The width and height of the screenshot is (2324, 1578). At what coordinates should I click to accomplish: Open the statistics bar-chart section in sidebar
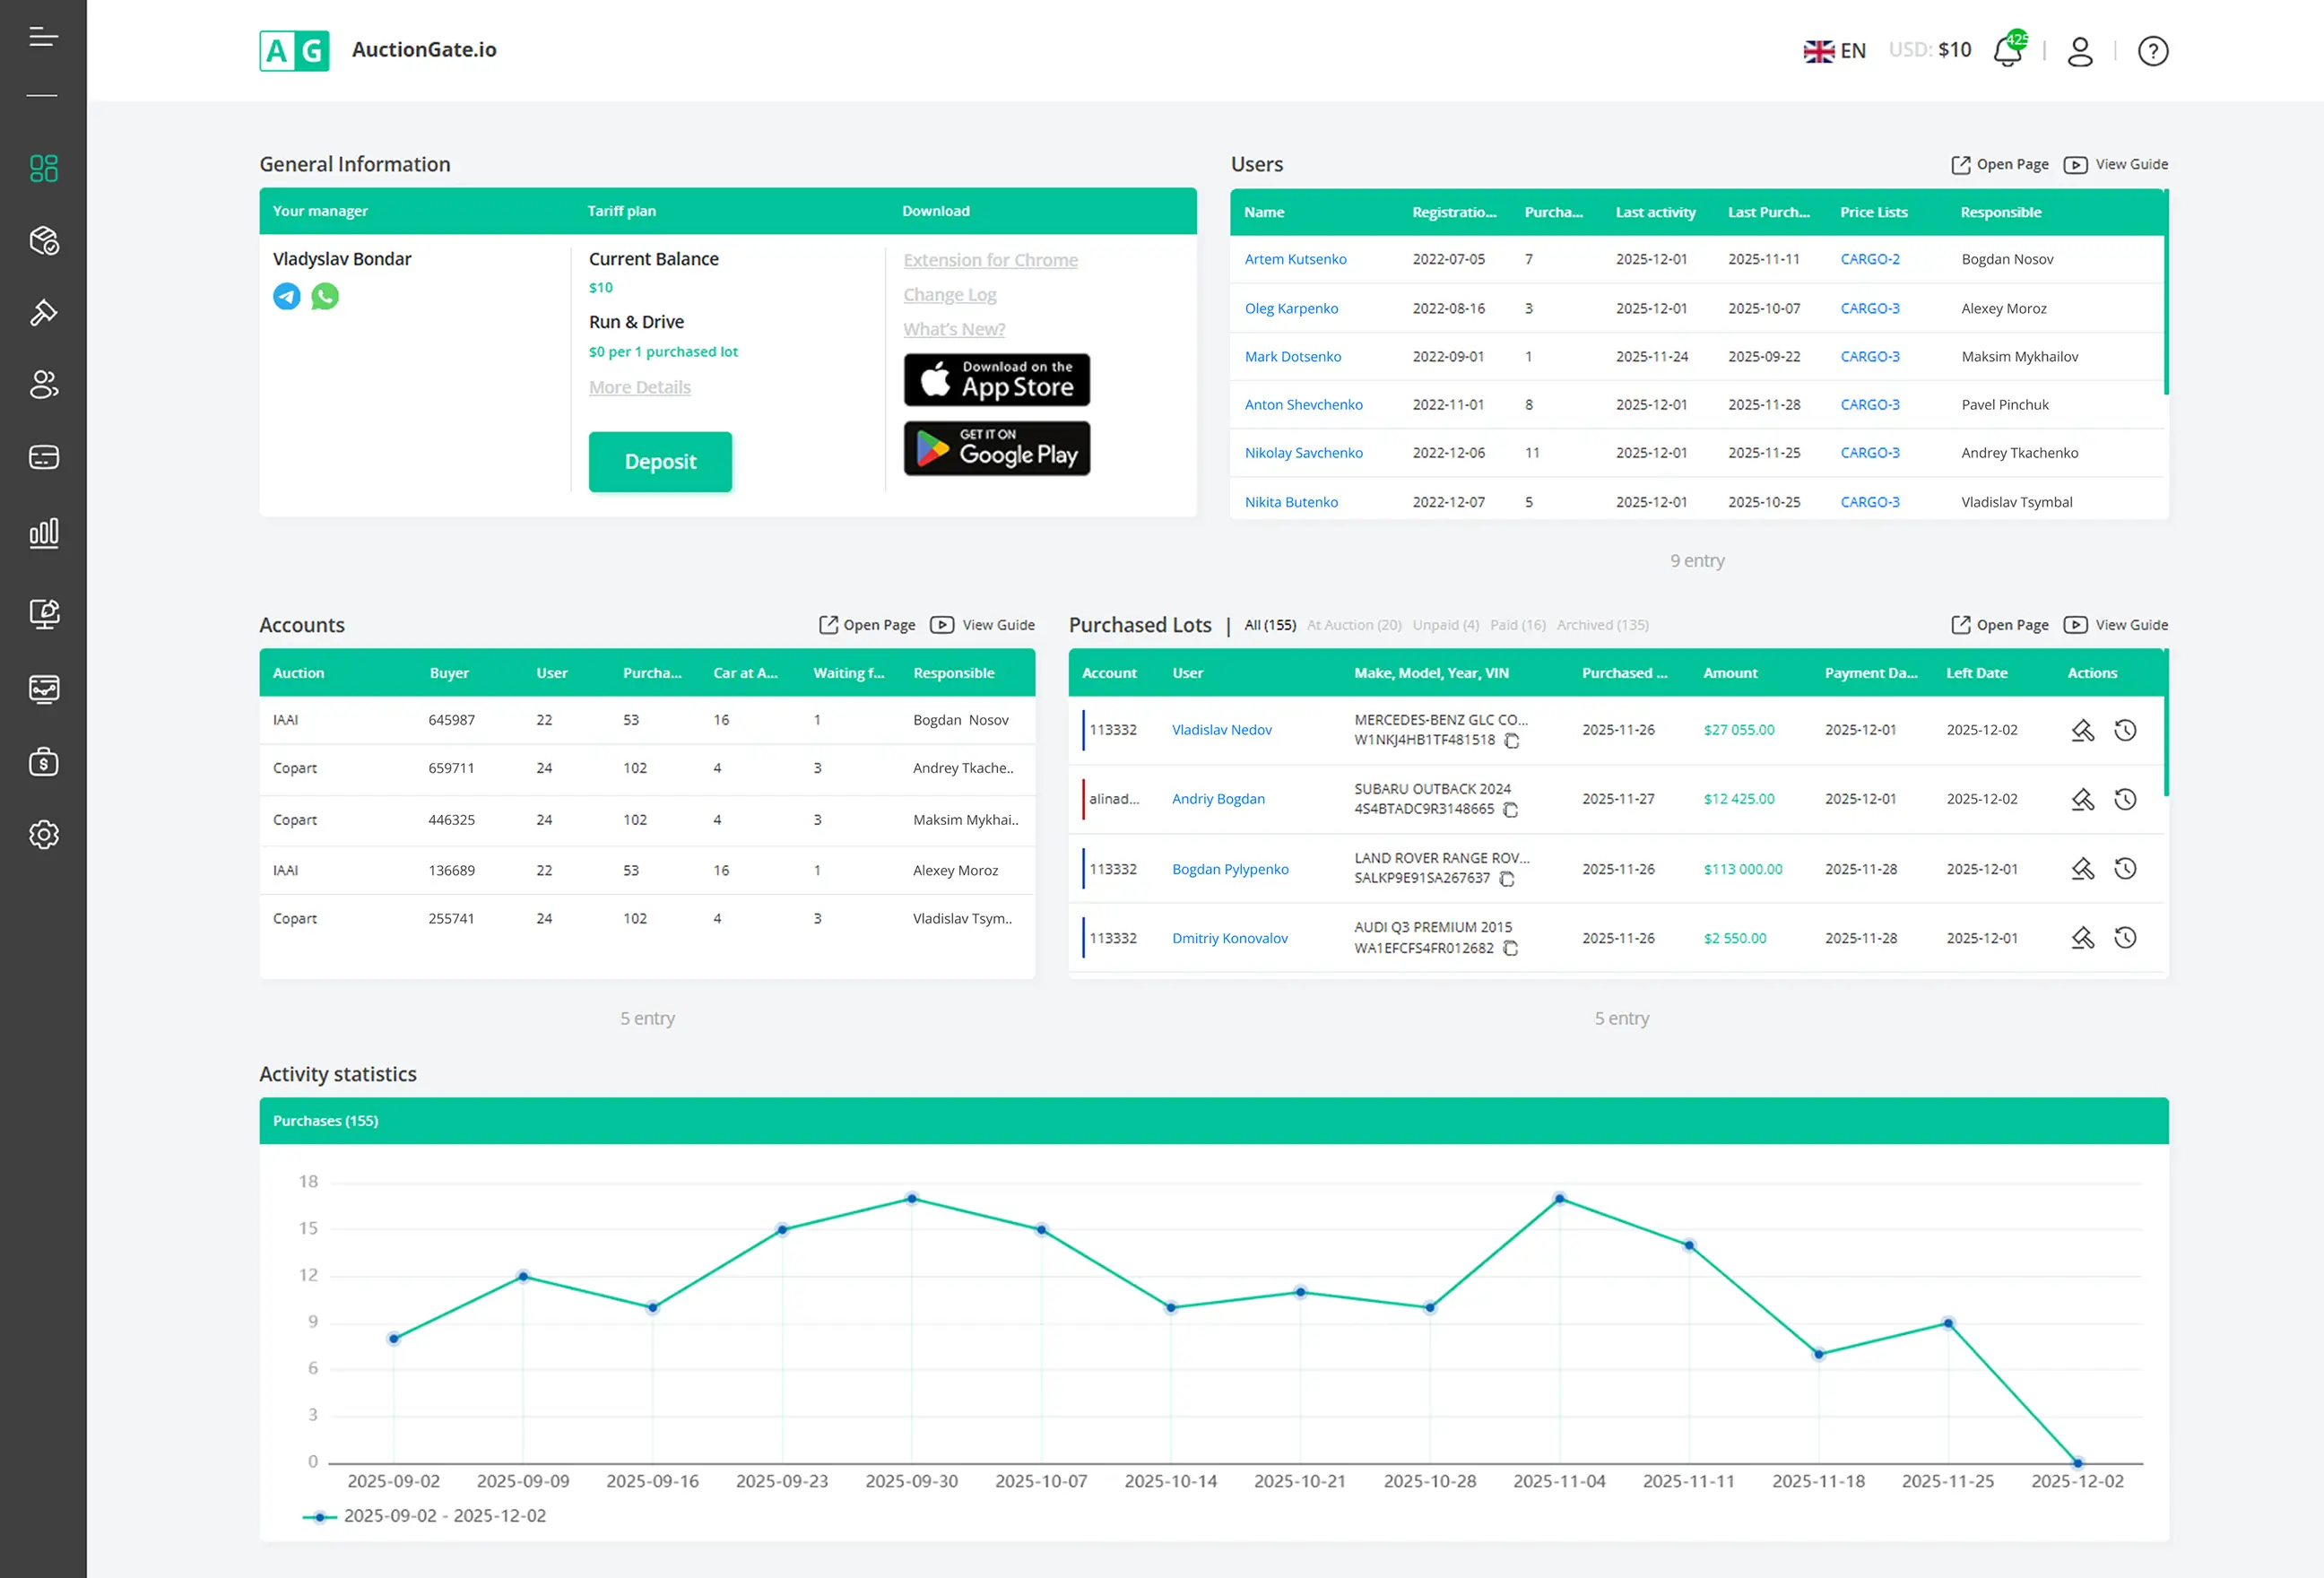pos(43,533)
